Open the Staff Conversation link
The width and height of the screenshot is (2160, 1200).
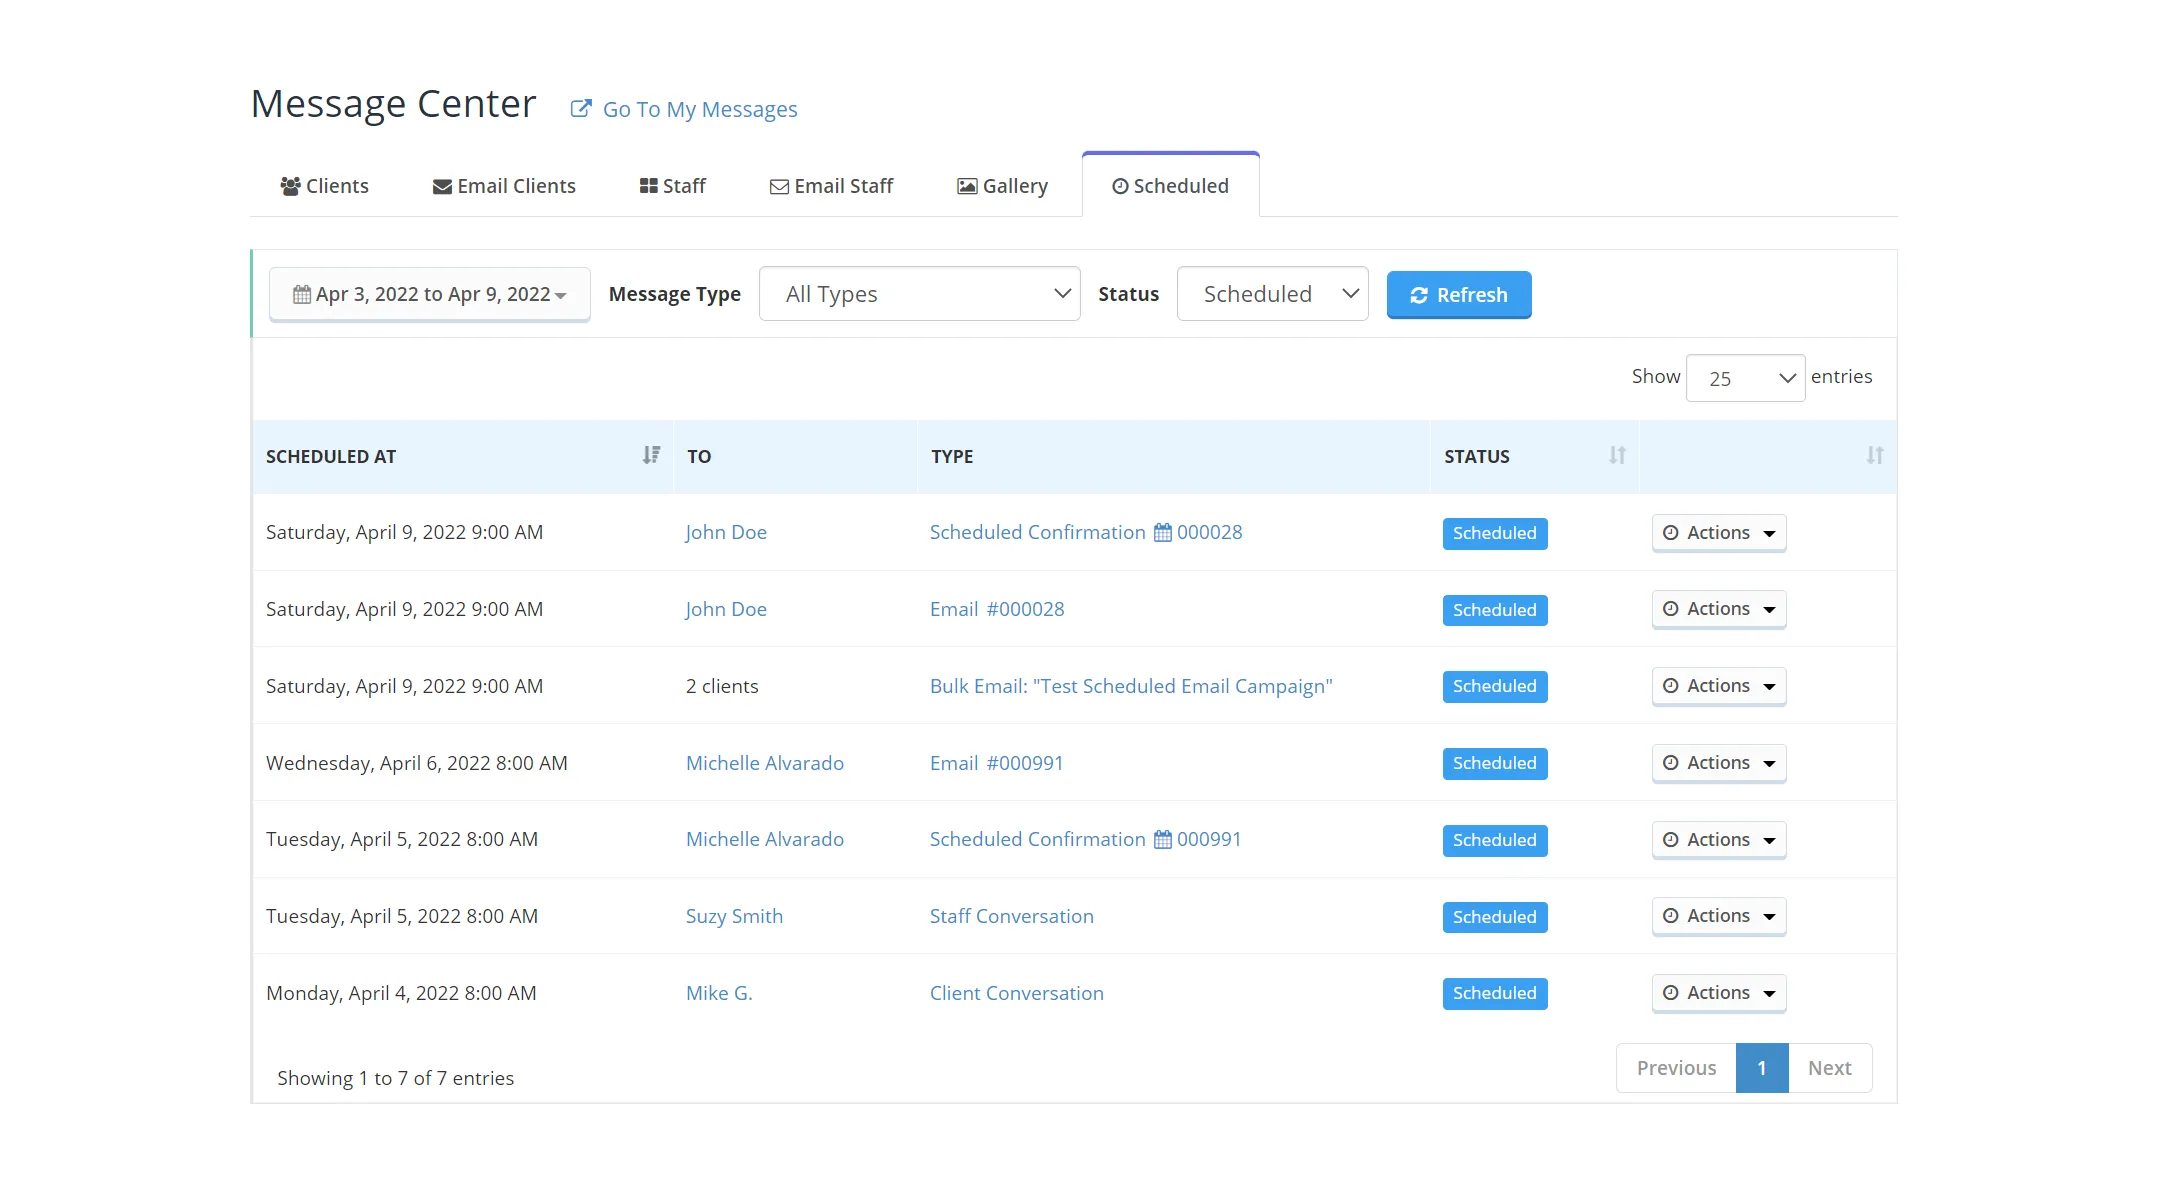(1012, 916)
